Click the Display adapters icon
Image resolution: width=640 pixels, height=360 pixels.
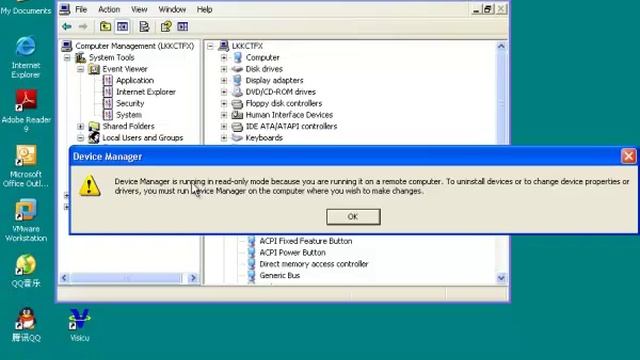[237, 80]
